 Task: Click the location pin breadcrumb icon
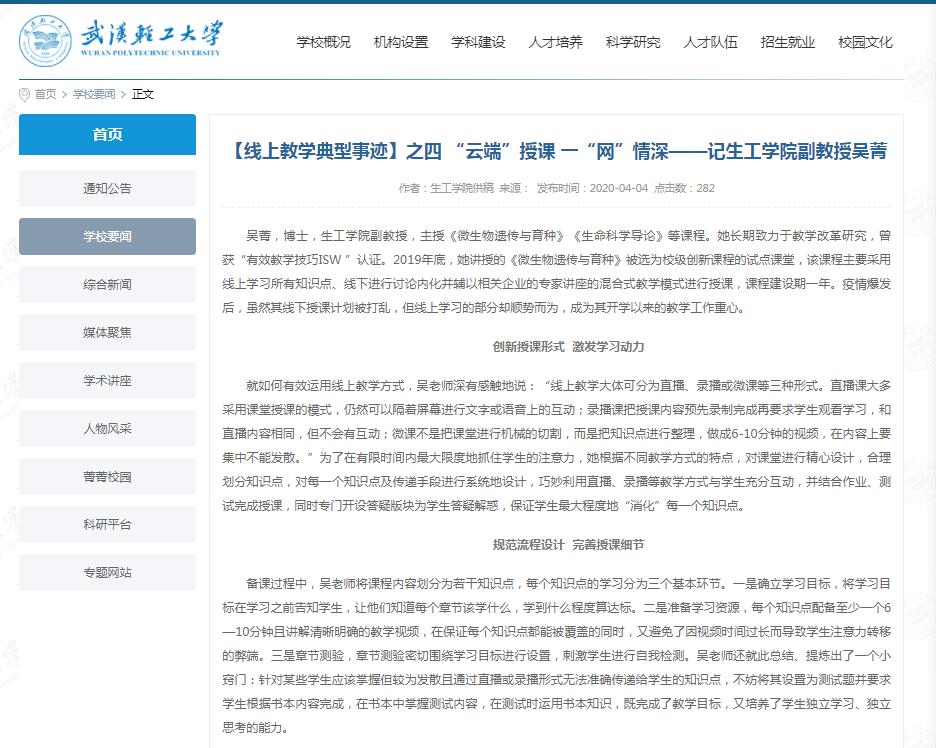25,94
